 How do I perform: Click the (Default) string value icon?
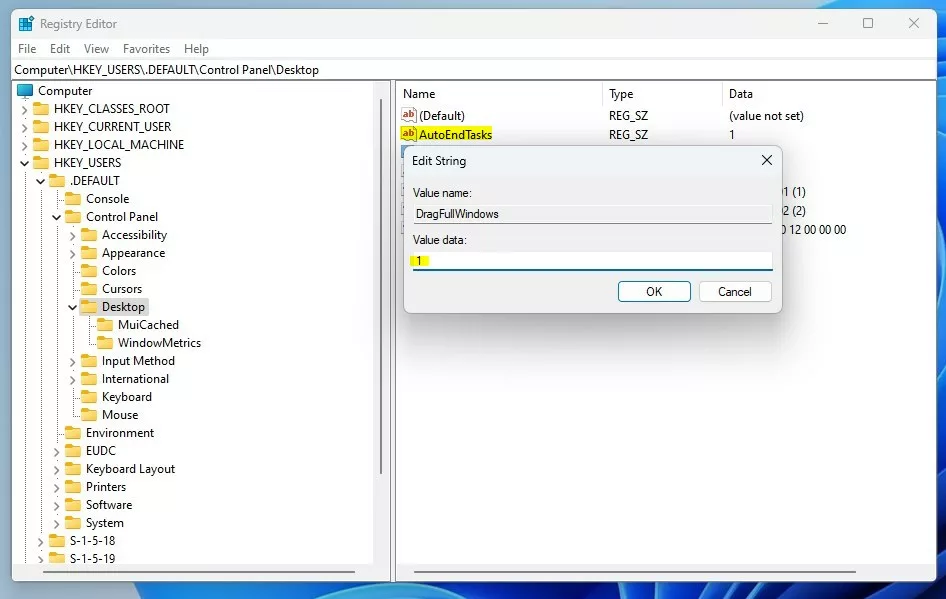(x=408, y=115)
